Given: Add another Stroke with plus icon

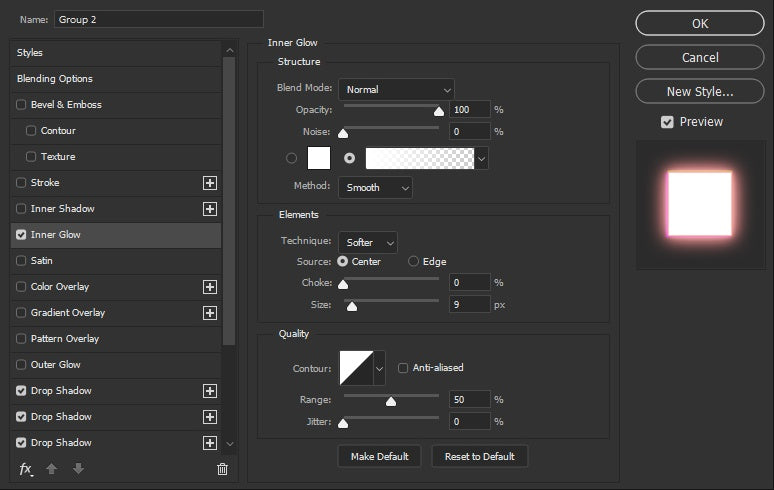Looking at the screenshot, I should (x=210, y=183).
